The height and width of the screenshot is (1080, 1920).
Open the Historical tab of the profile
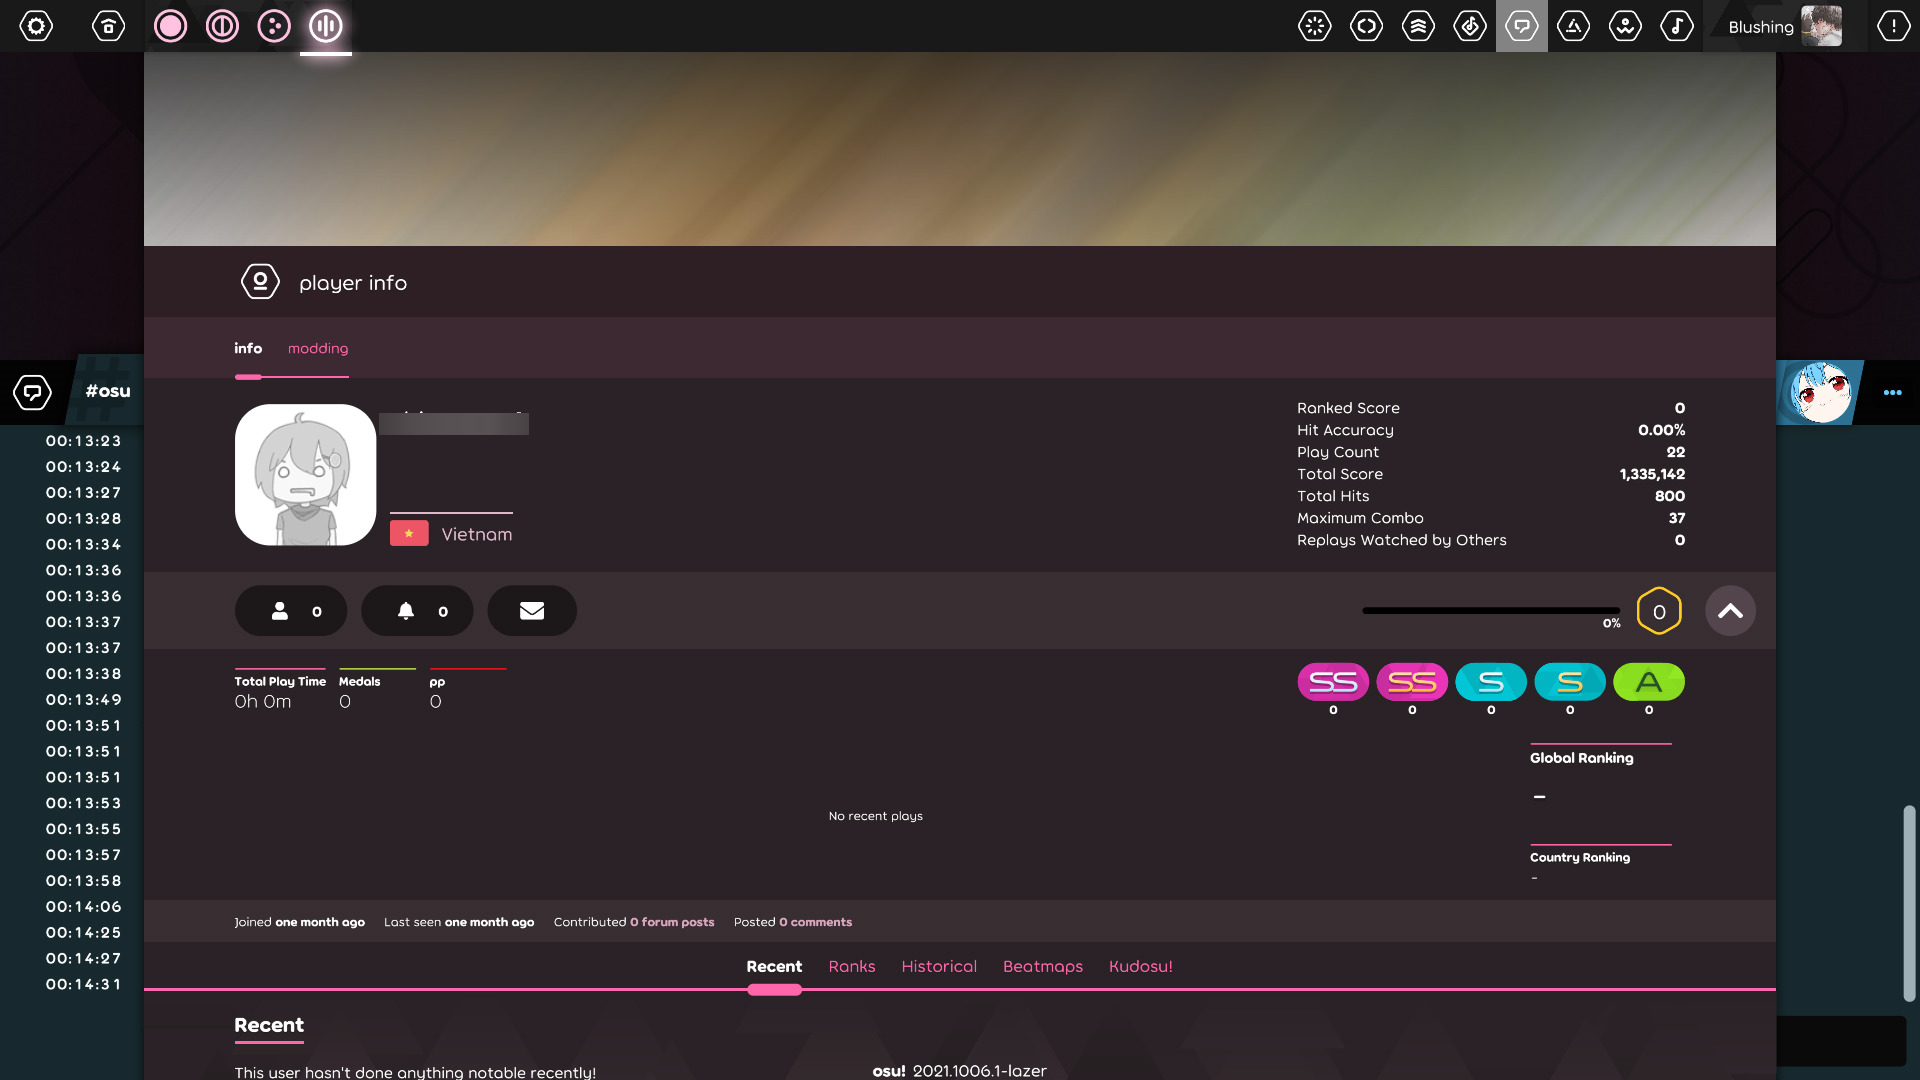point(939,966)
